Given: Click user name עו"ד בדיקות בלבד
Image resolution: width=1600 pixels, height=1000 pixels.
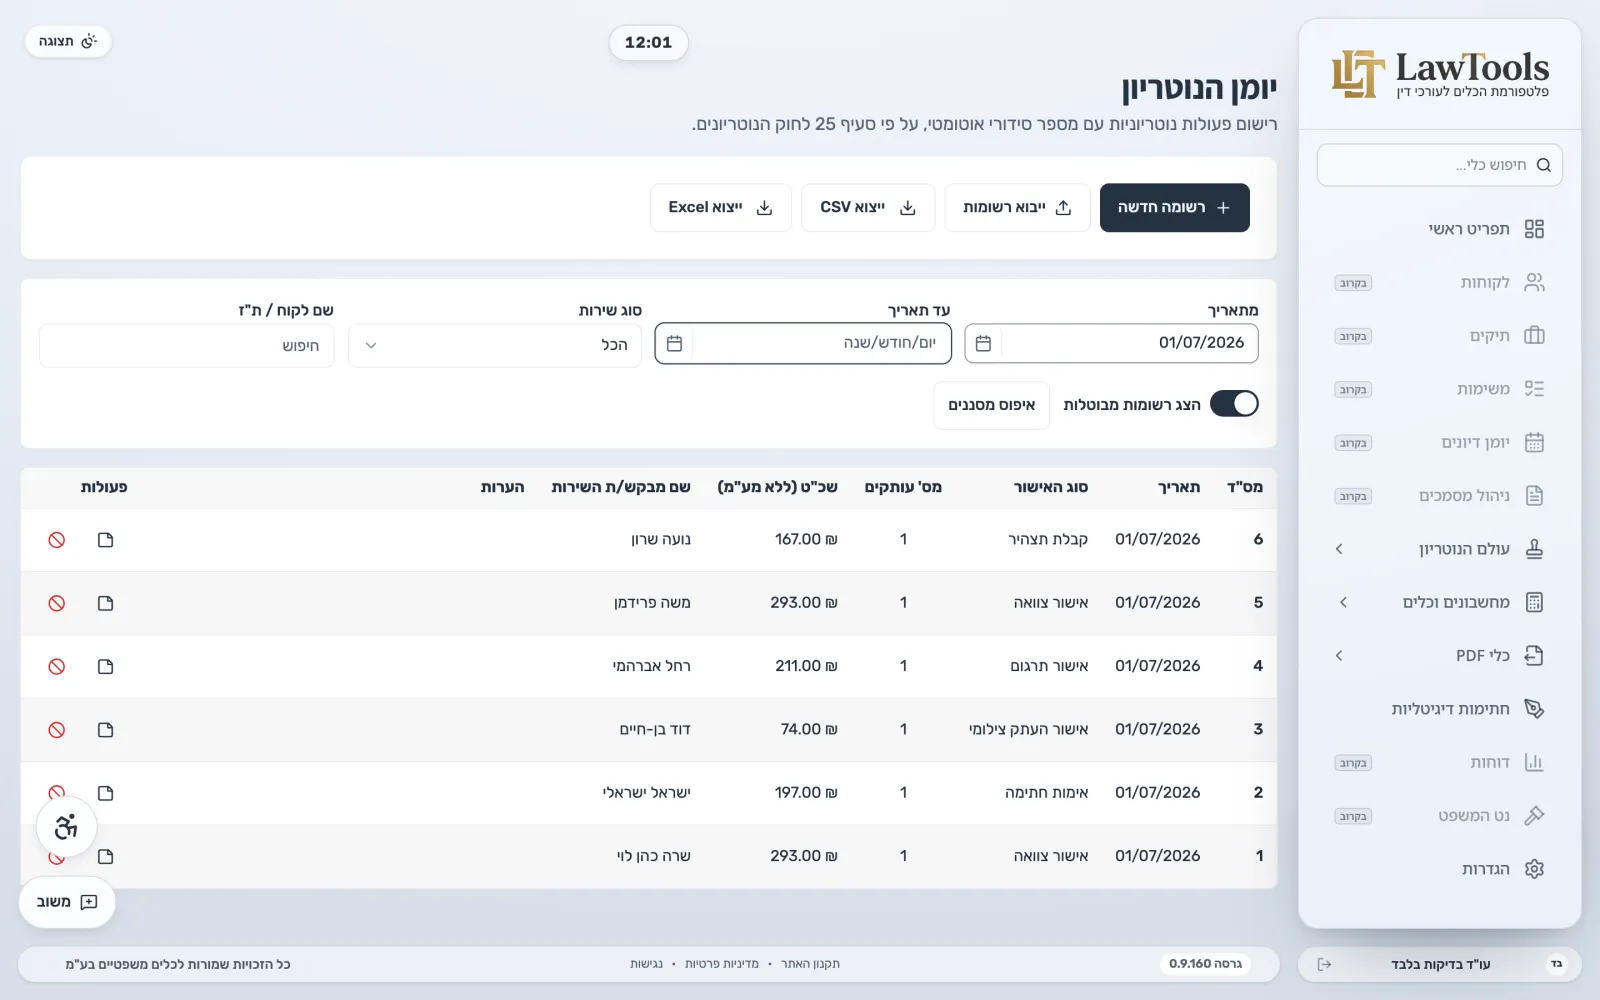Looking at the screenshot, I should 1440,964.
